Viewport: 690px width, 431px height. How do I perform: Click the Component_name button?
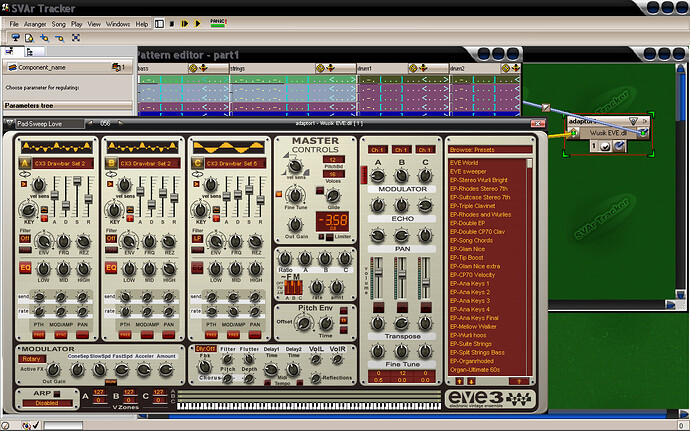(x=68, y=67)
